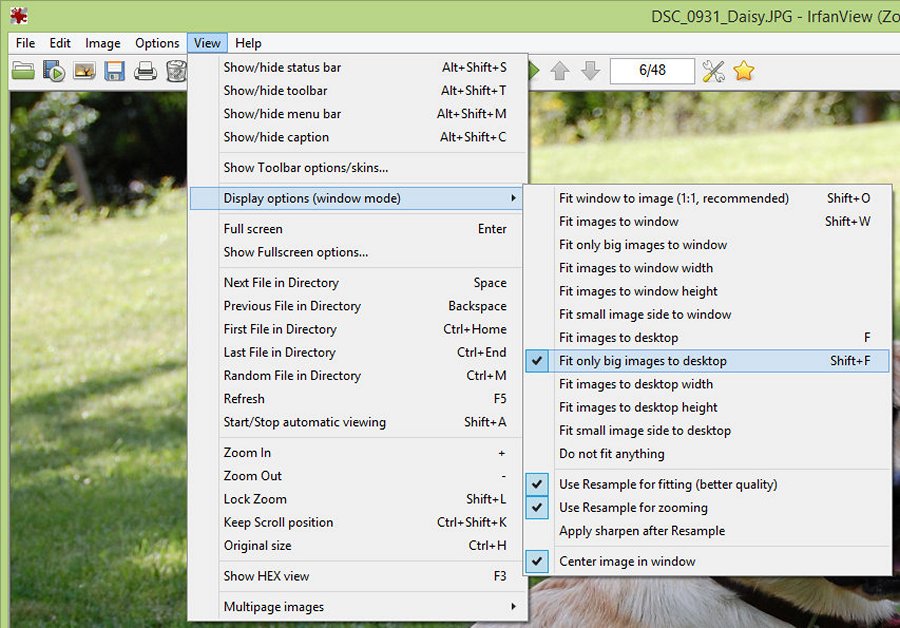This screenshot has width=900, height=628.
Task: Open the Help menu
Action: [248, 43]
